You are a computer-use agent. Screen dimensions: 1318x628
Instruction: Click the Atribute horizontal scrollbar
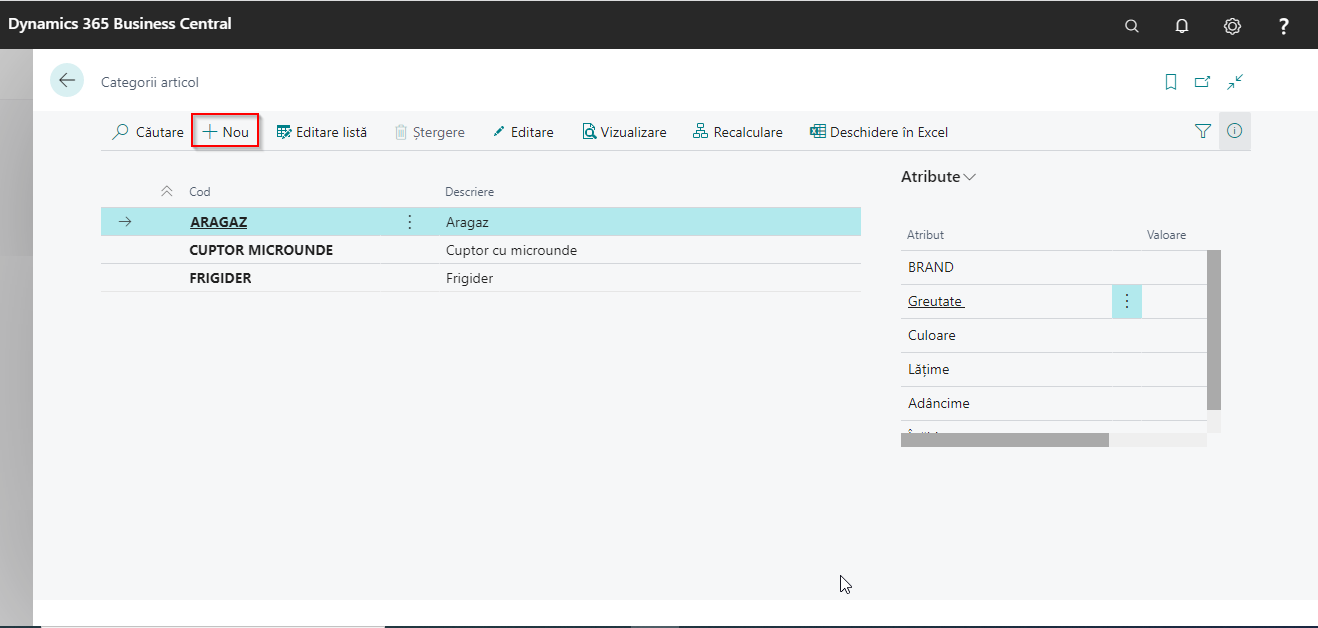point(1004,440)
